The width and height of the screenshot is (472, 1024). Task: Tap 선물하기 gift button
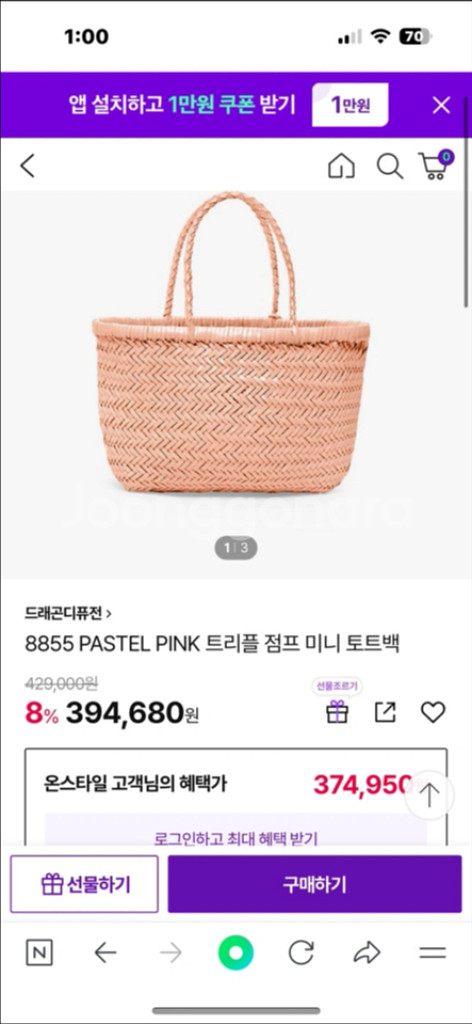click(x=84, y=884)
